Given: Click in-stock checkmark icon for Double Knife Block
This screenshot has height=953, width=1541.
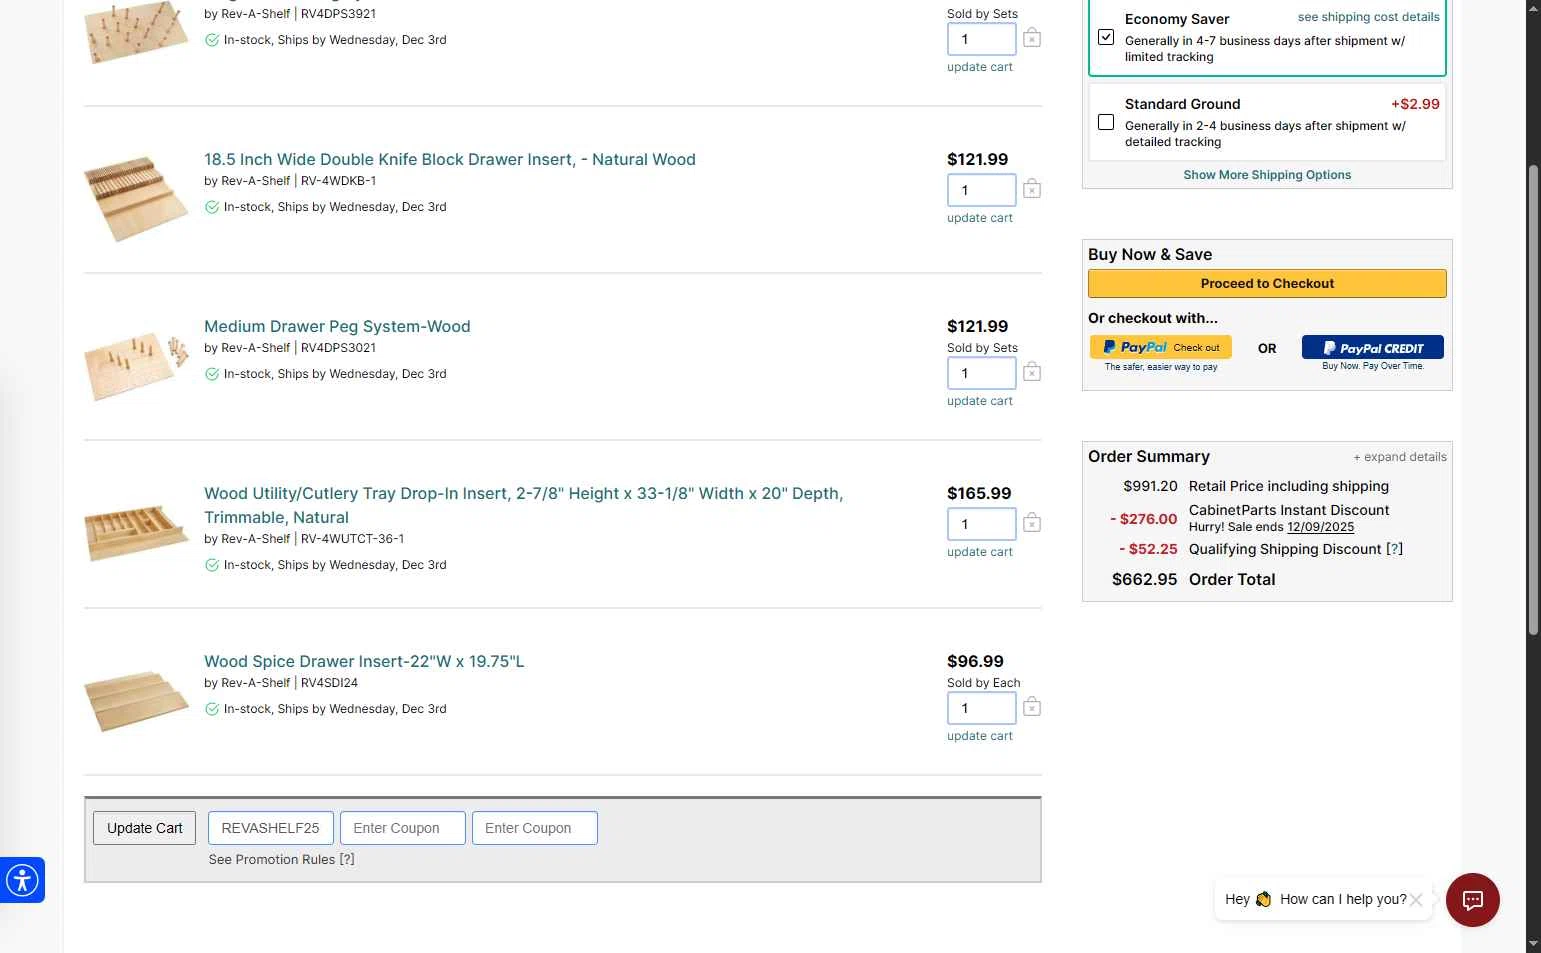Looking at the screenshot, I should pos(212,207).
